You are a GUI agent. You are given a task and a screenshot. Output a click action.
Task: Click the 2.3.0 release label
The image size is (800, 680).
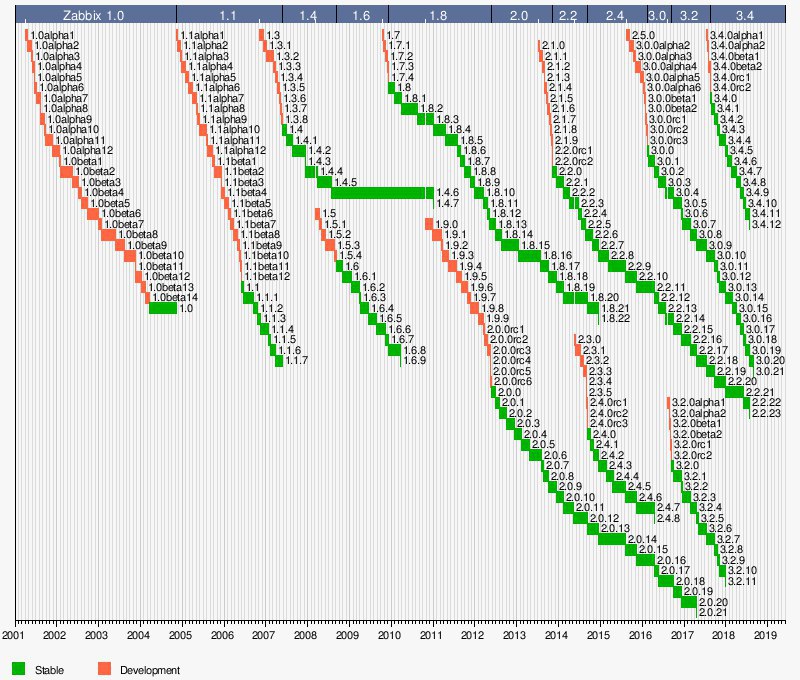coord(589,340)
